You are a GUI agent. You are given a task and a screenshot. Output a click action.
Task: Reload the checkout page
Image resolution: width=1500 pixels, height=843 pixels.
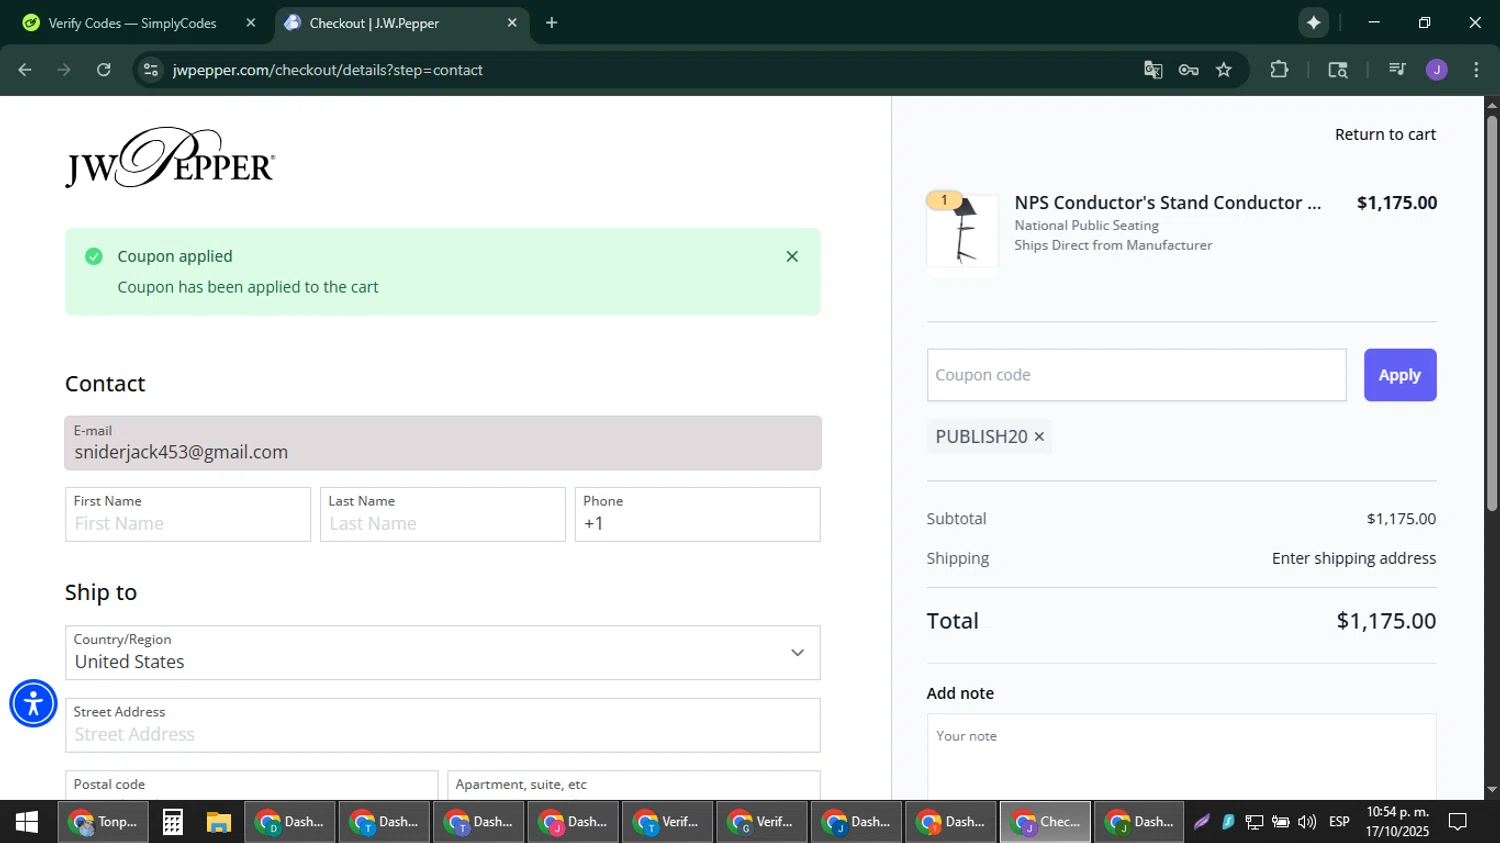pyautogui.click(x=104, y=70)
